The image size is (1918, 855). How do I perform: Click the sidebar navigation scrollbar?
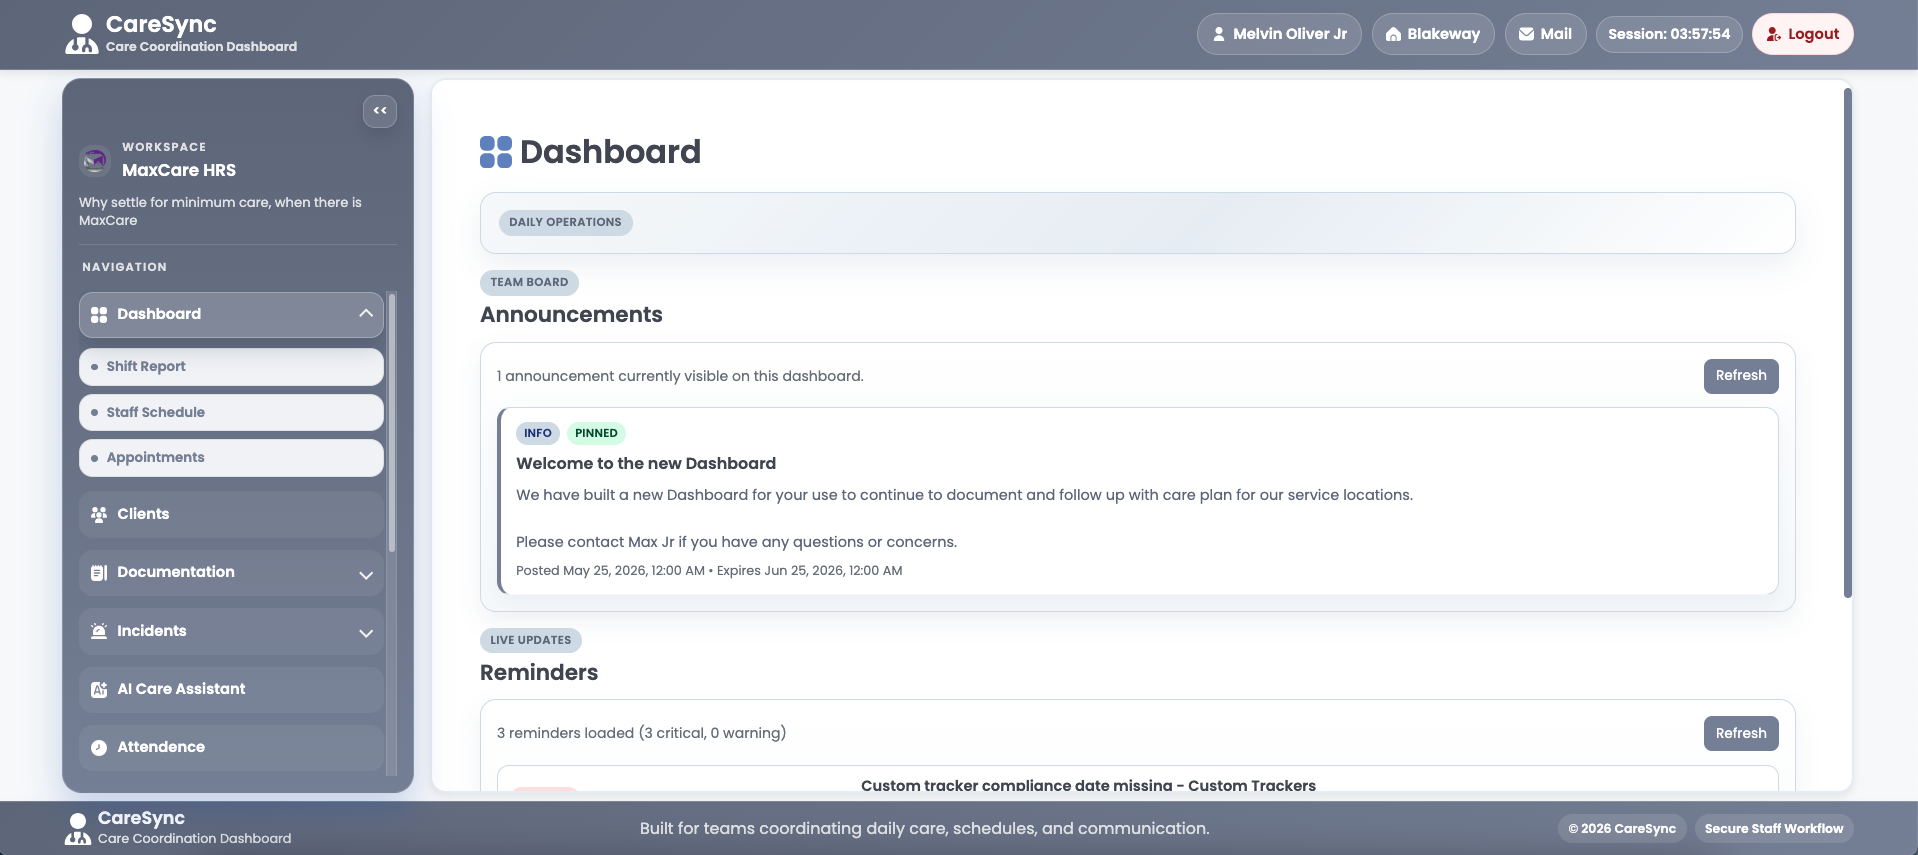tap(392, 422)
